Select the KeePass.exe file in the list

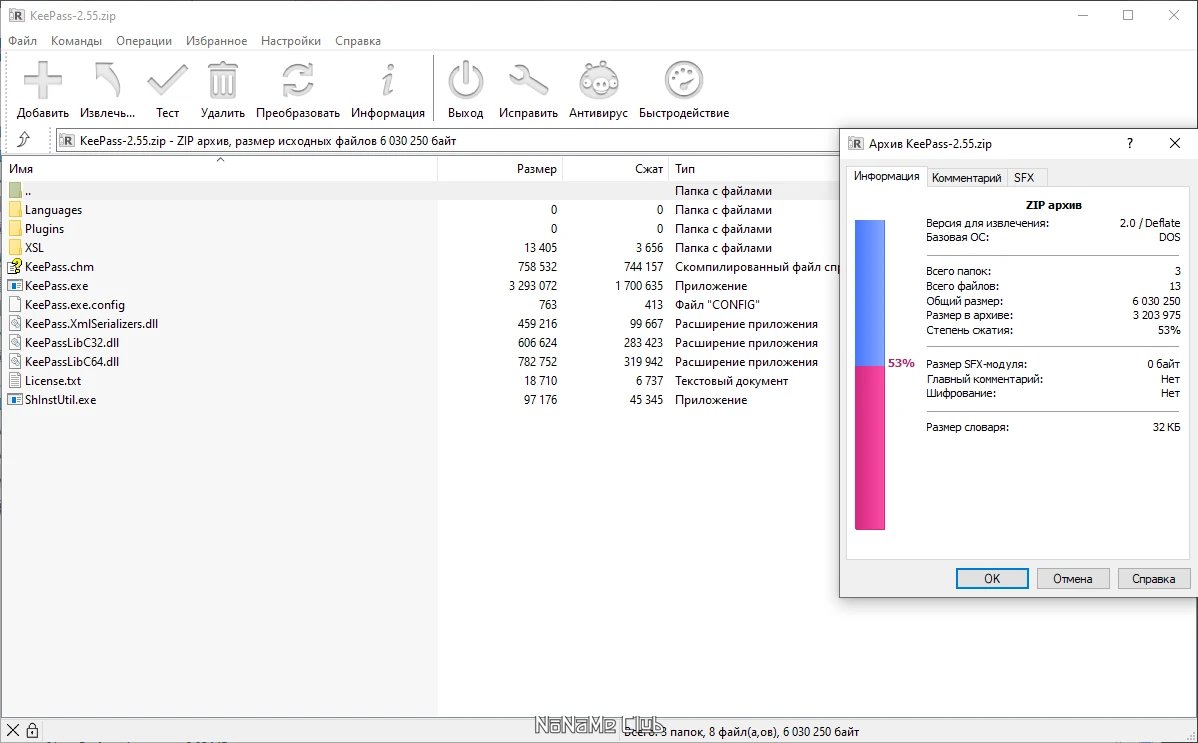coord(60,285)
